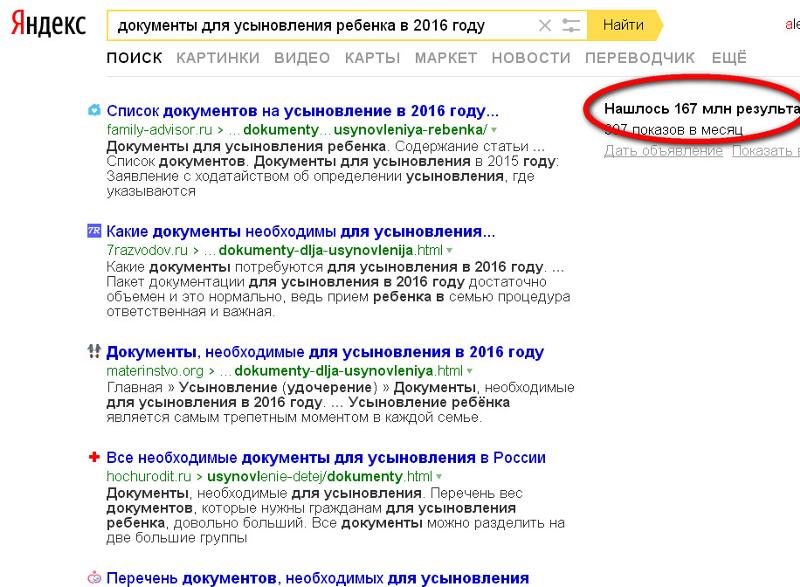Viewport: 800px width, 587px height.
Task: Click snippet text 'две большие группы'
Action: (x=177, y=538)
